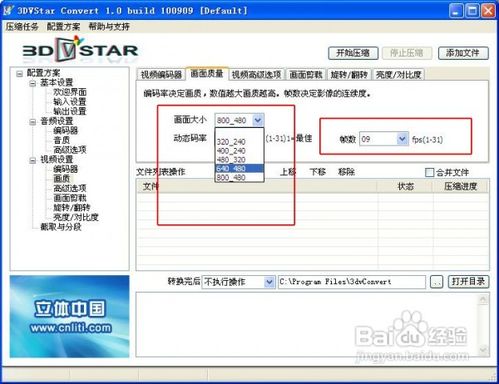
Task: Click the 打开目录 button
Action: tap(468, 282)
